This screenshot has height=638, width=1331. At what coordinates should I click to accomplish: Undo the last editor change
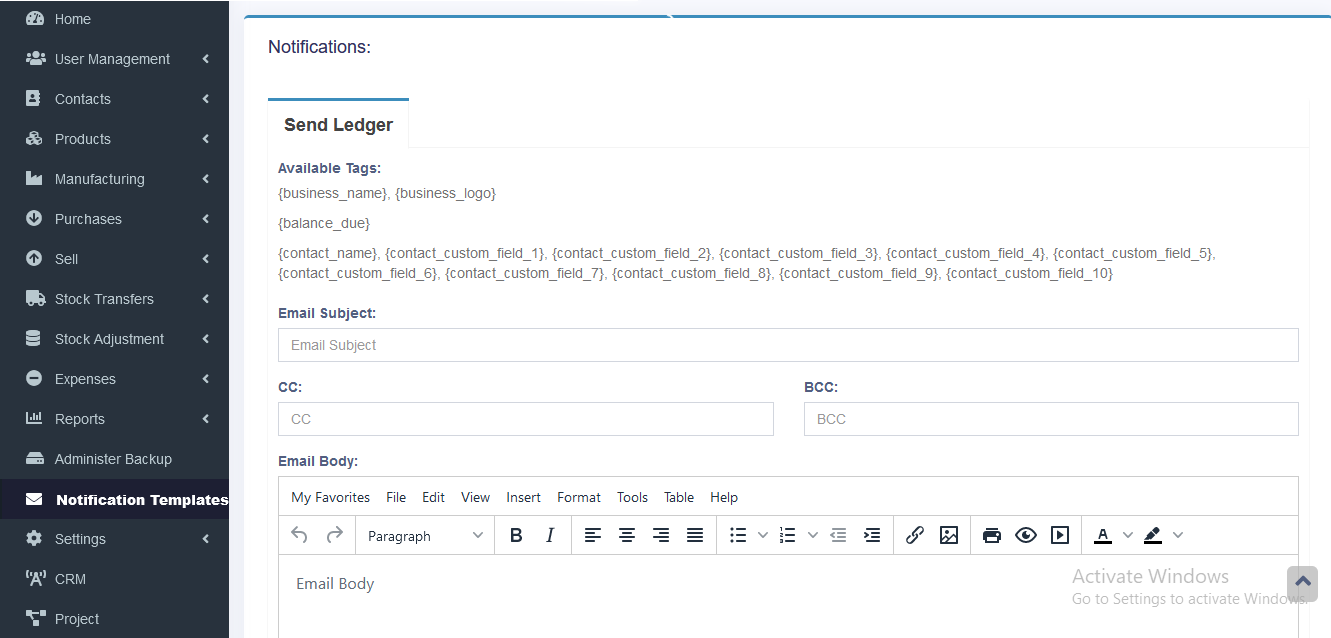(299, 536)
